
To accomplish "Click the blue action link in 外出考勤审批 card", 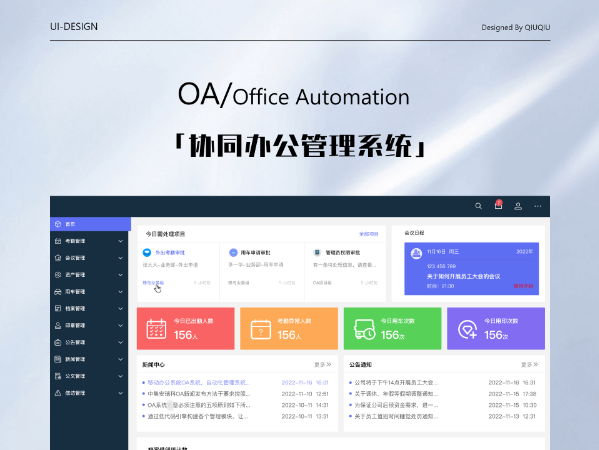I will 153,283.
